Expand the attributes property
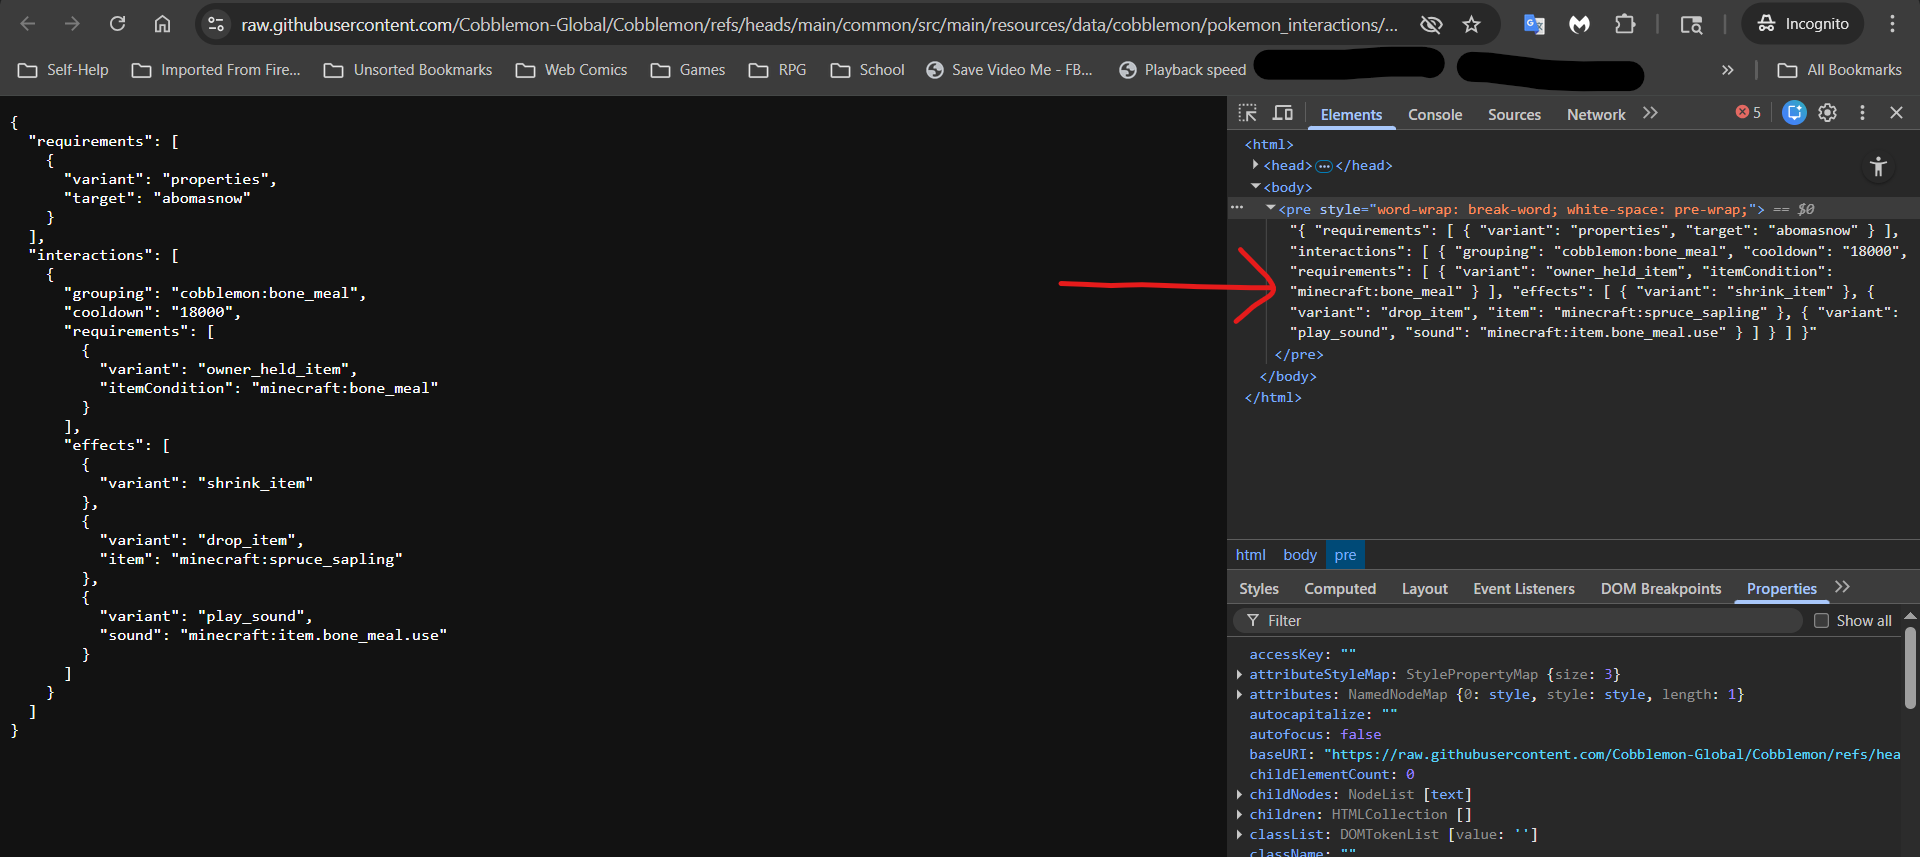The height and width of the screenshot is (857, 1920). click(x=1240, y=694)
